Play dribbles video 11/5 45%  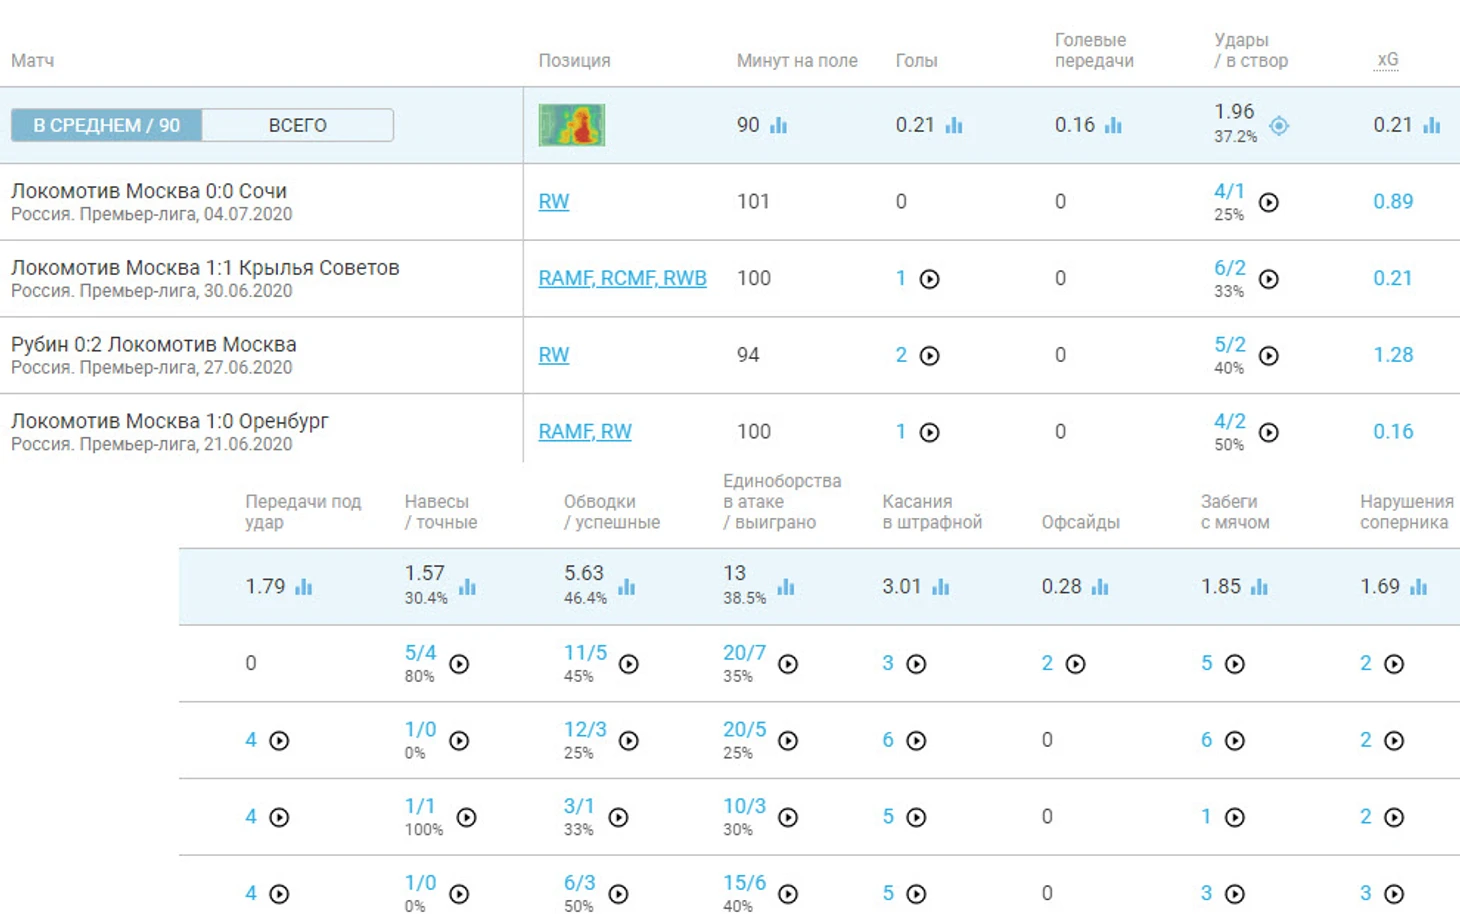coord(628,664)
